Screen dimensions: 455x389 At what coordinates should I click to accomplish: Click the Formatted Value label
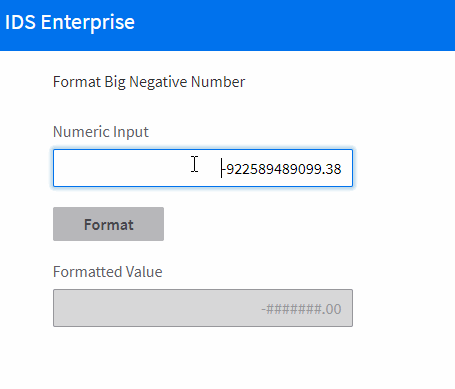point(108,272)
